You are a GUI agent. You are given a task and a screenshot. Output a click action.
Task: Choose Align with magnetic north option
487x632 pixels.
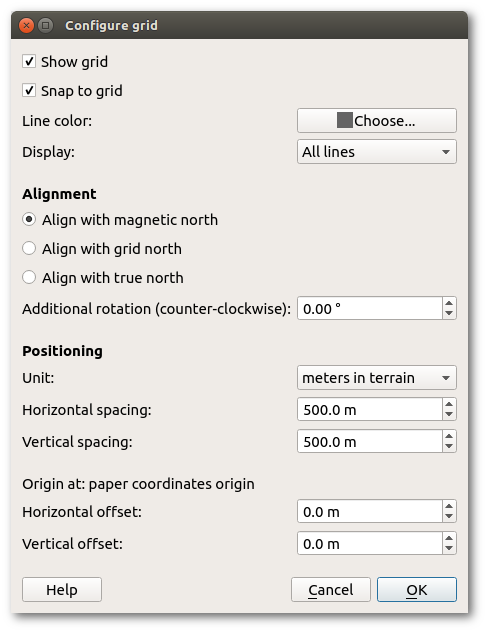29,220
